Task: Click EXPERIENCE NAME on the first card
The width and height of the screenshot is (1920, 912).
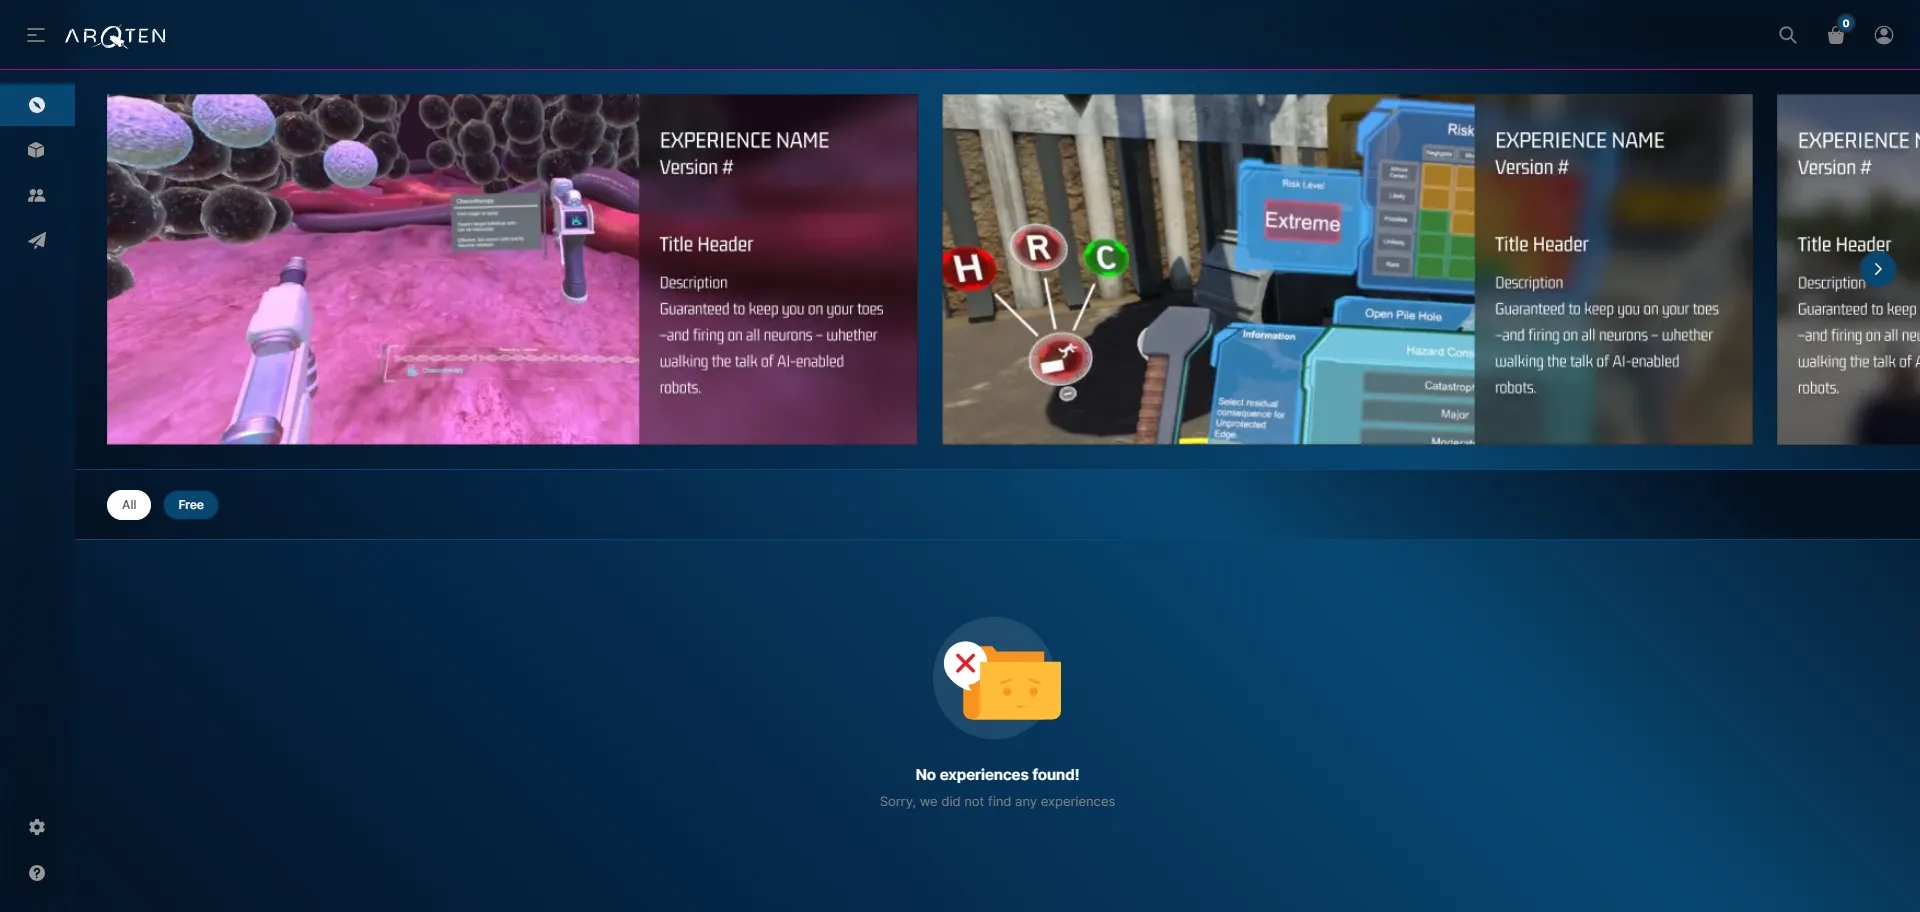Action: pos(744,140)
